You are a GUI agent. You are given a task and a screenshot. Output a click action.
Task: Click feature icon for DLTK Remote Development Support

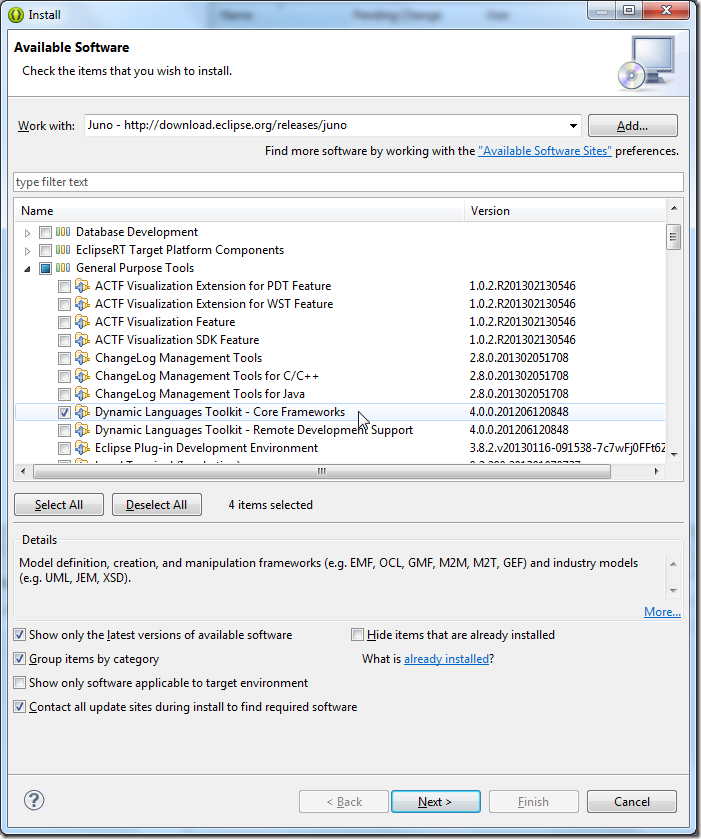[x=82, y=430]
